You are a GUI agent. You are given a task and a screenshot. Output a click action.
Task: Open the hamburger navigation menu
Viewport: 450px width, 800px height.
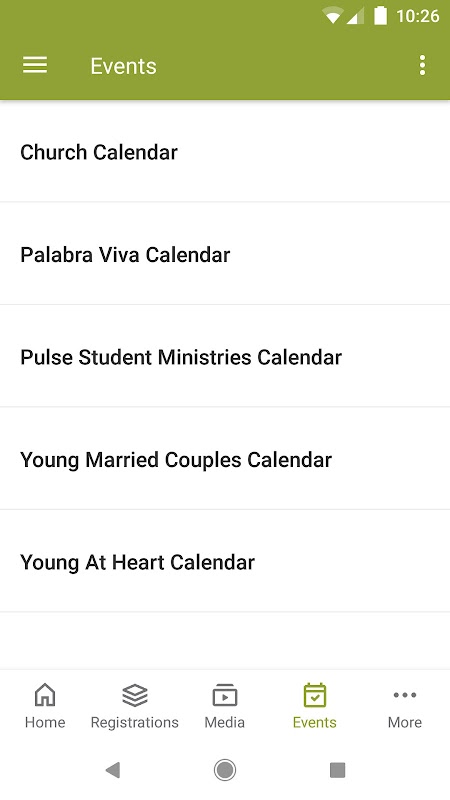tap(35, 65)
